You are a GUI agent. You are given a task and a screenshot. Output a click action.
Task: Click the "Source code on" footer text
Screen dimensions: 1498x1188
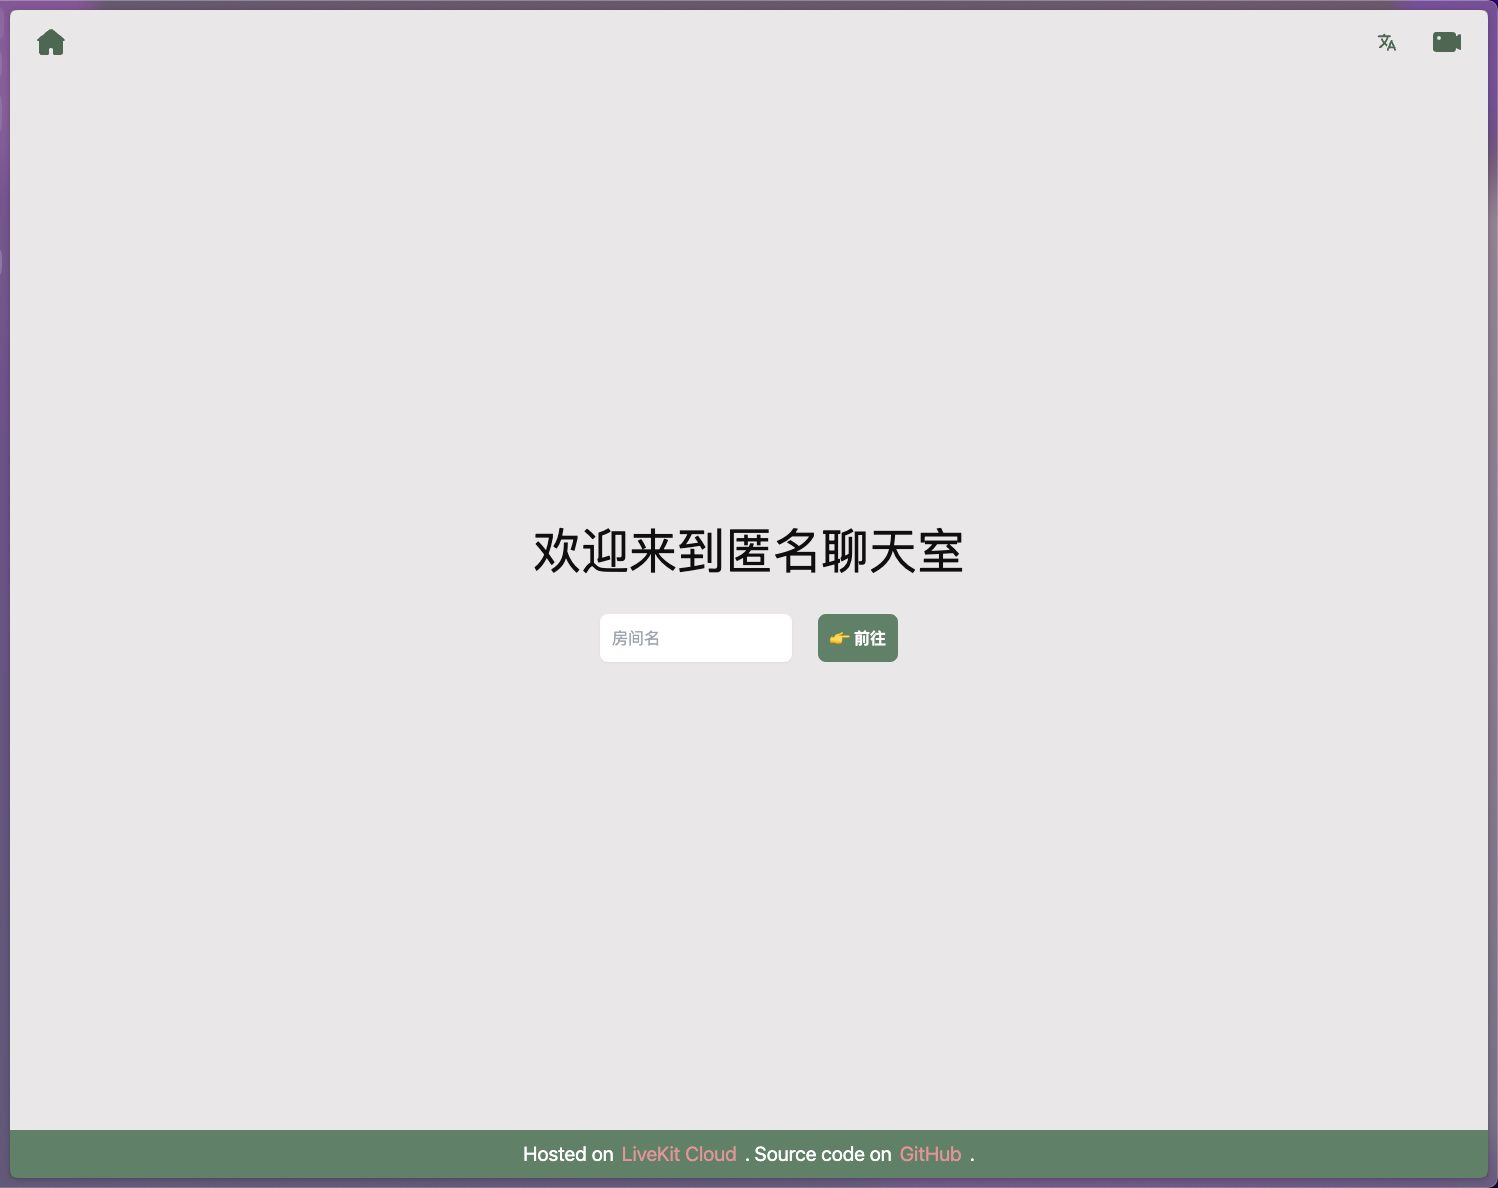tap(823, 1154)
